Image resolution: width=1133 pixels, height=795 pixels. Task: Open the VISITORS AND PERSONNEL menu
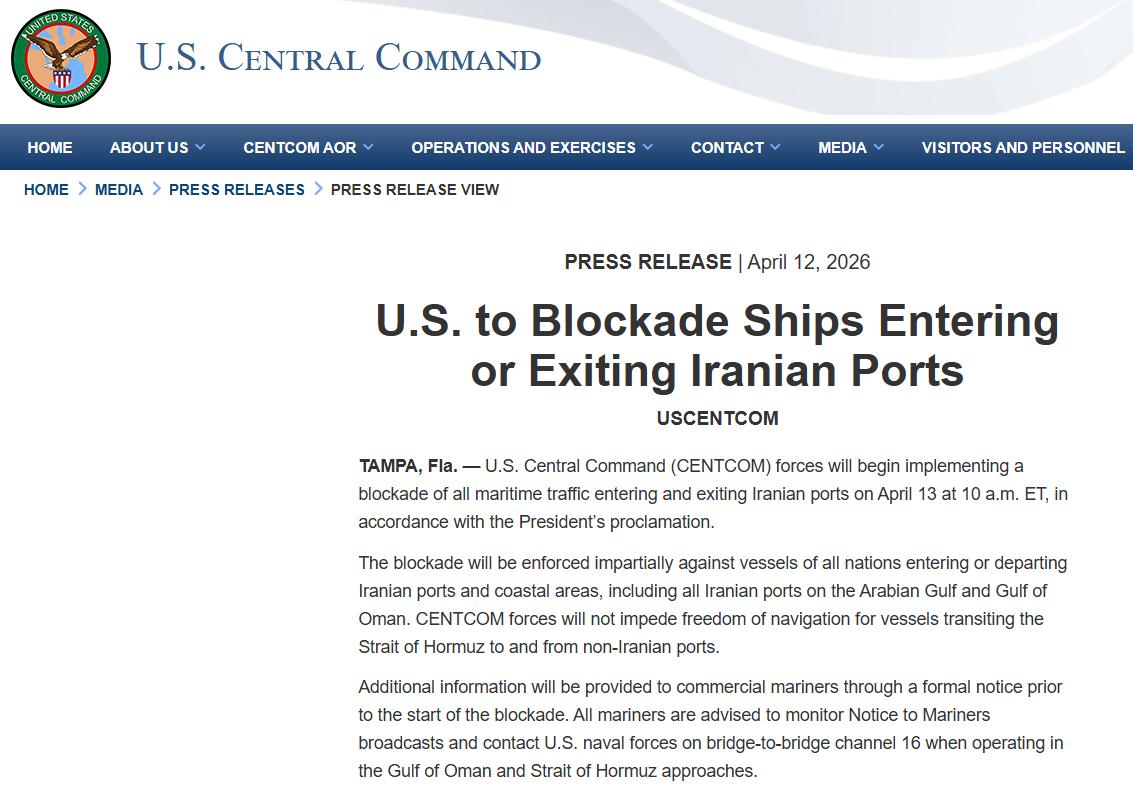(x=1022, y=148)
